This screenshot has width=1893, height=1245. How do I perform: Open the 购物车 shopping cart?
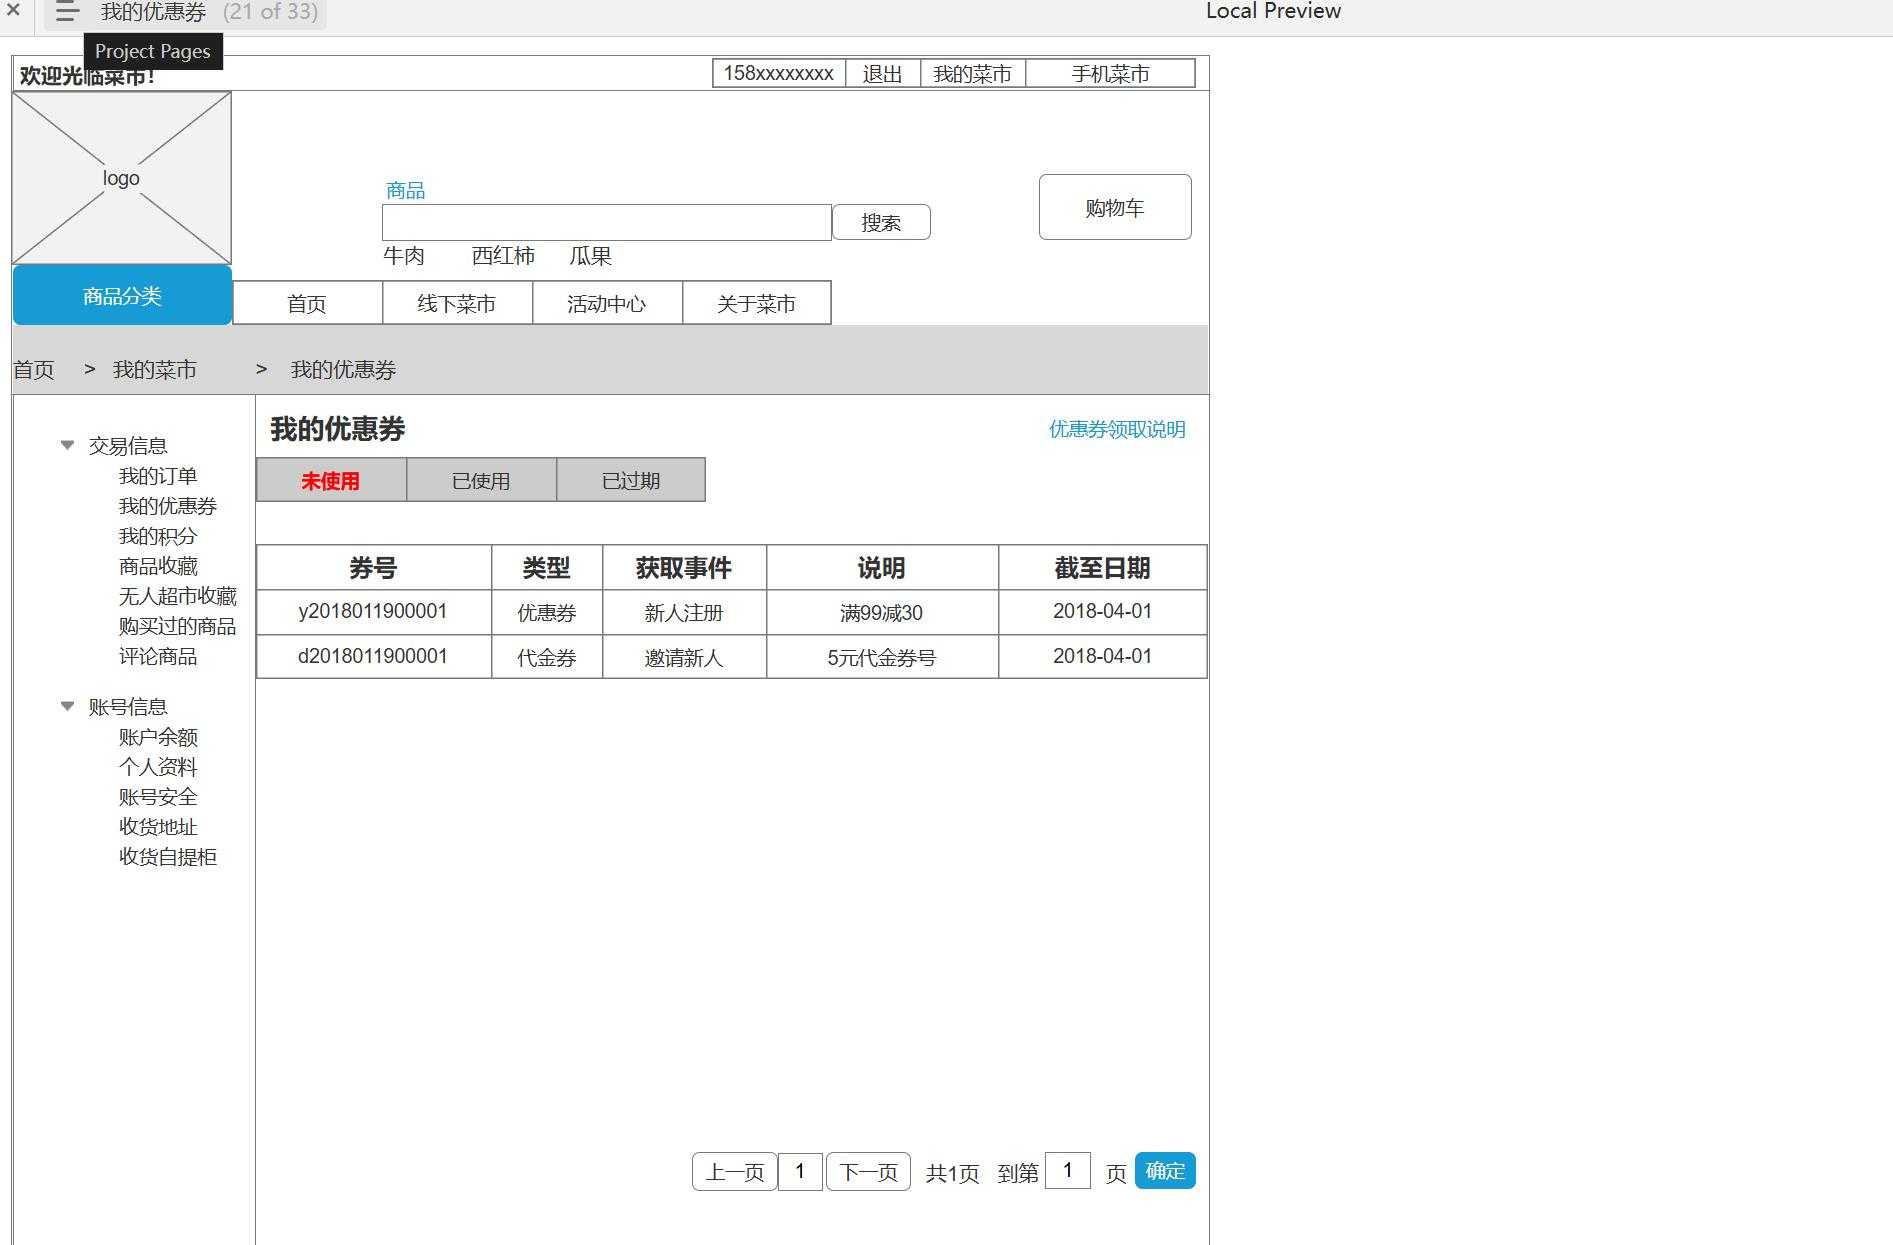(x=1115, y=208)
